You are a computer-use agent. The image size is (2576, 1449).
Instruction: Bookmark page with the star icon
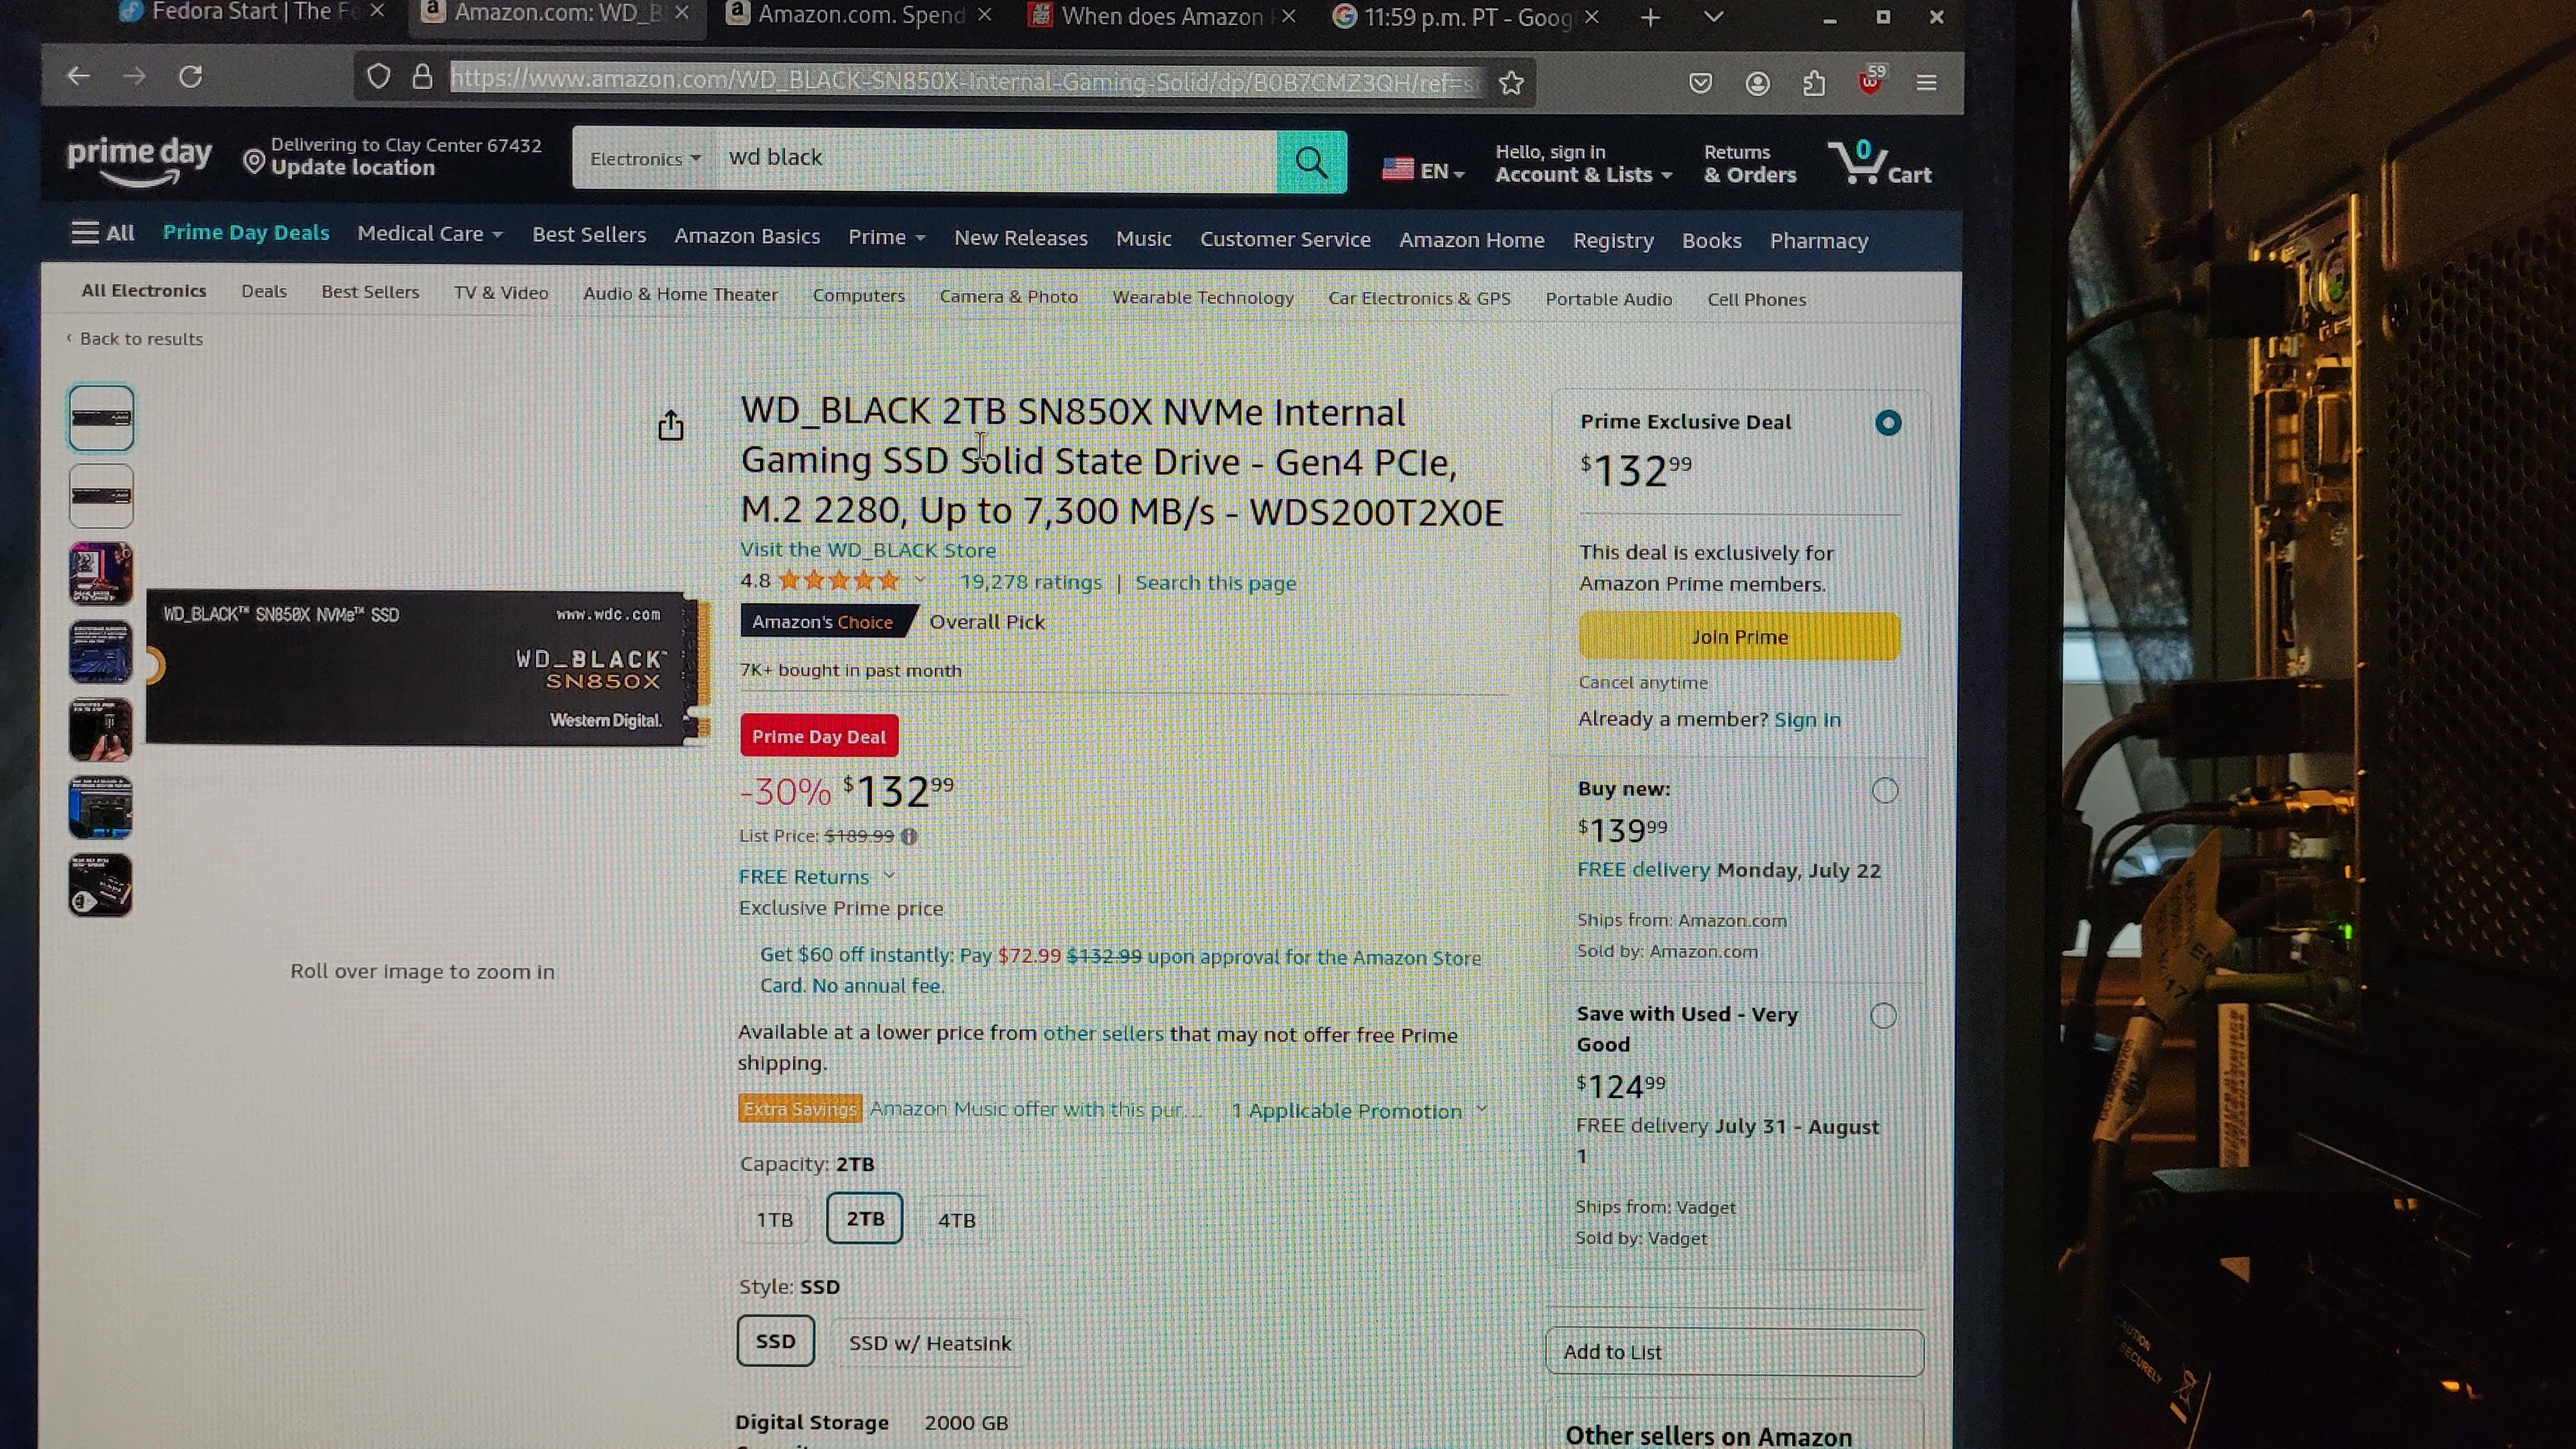1511,83
